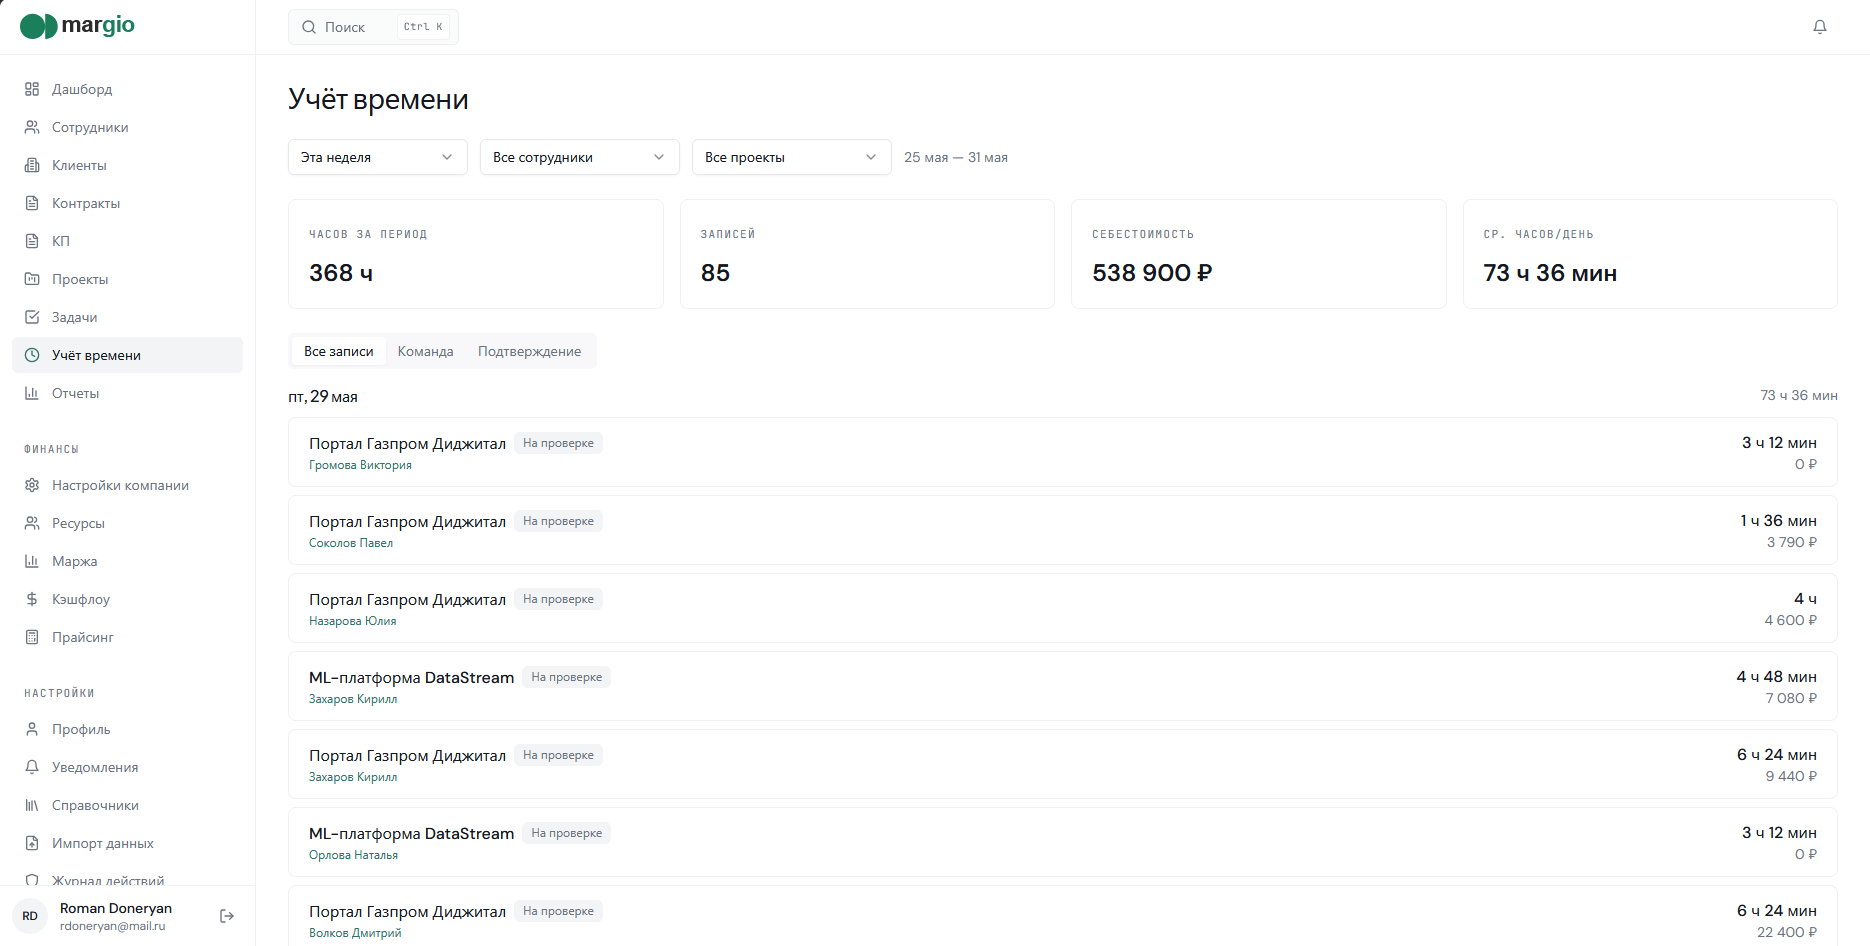Open Импорт данных via its file icon
This screenshot has width=1870, height=946.
point(32,843)
